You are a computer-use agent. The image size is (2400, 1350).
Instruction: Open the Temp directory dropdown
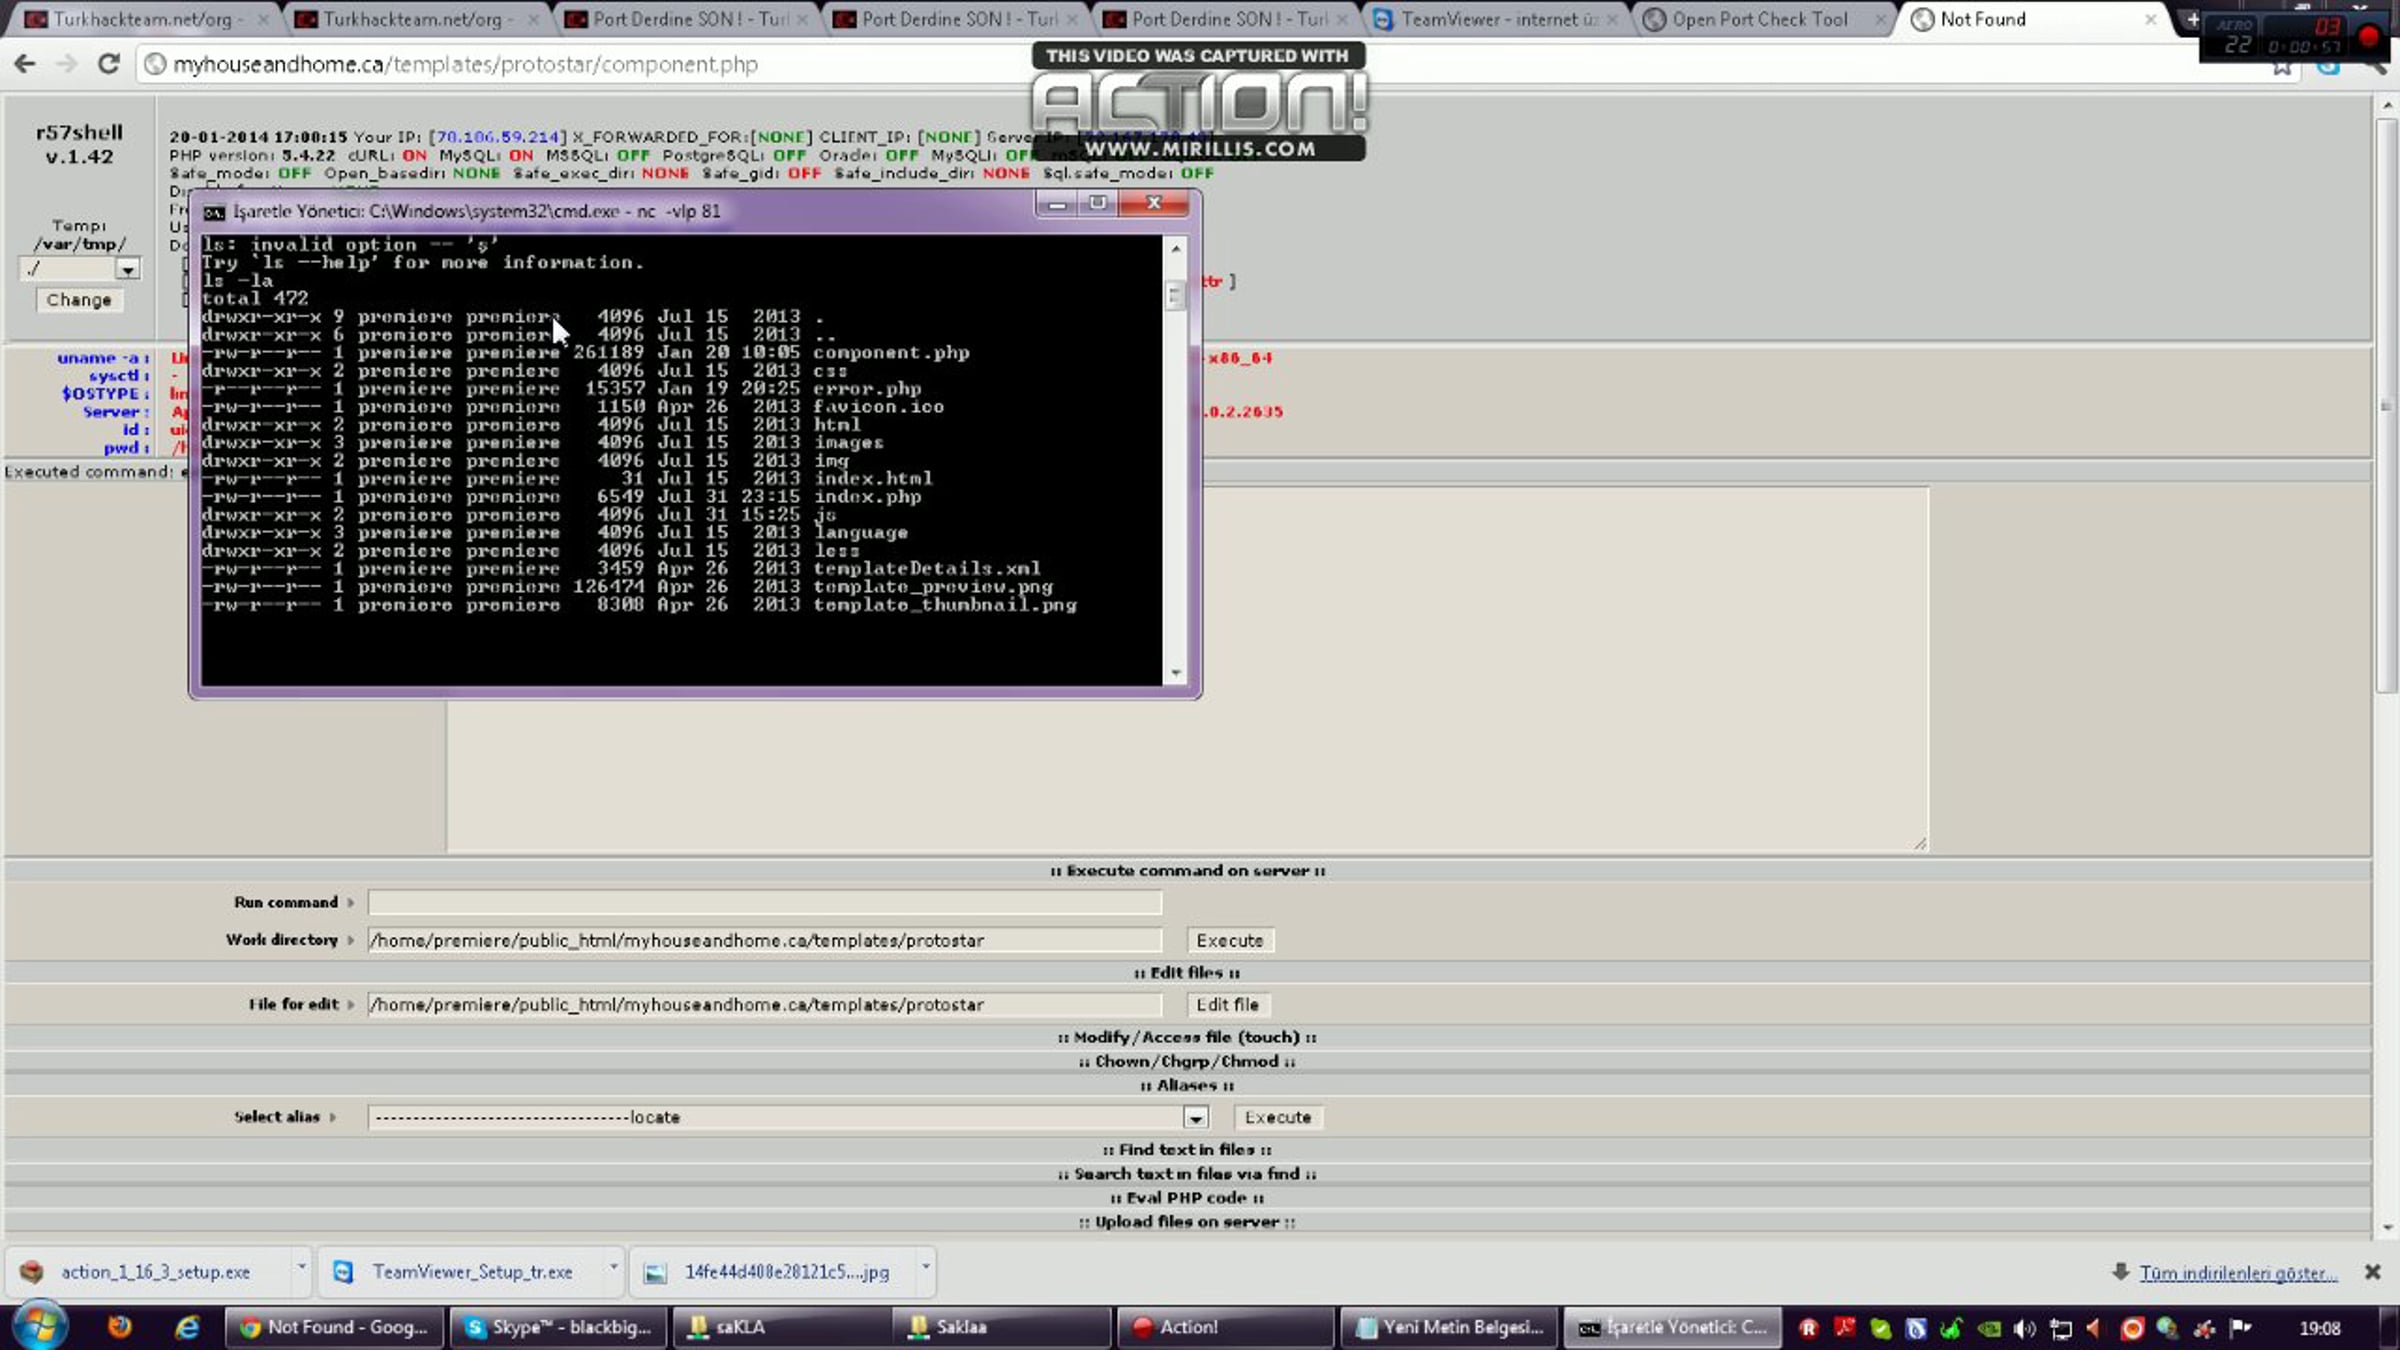127,269
